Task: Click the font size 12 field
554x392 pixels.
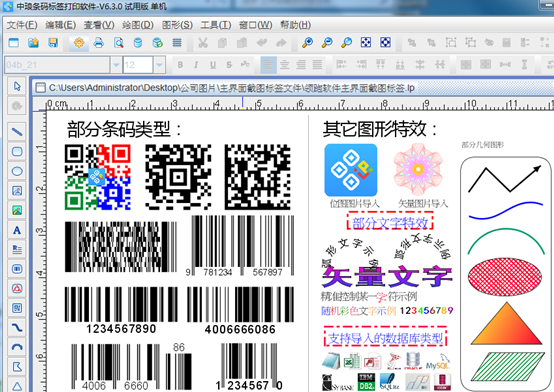Action: (x=138, y=65)
